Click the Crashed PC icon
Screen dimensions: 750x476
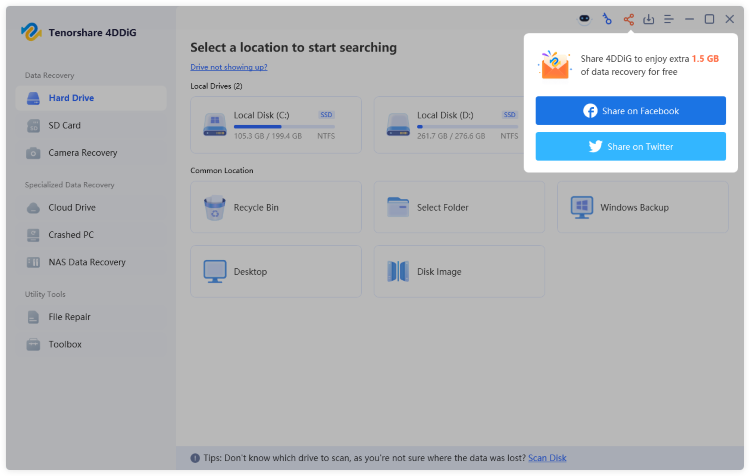click(33, 235)
